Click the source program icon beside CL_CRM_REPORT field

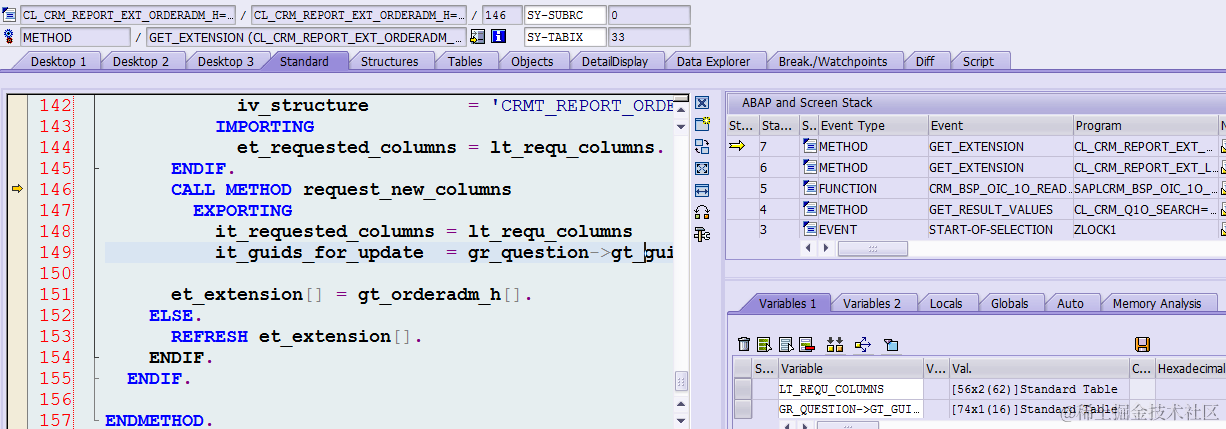(x=9, y=15)
